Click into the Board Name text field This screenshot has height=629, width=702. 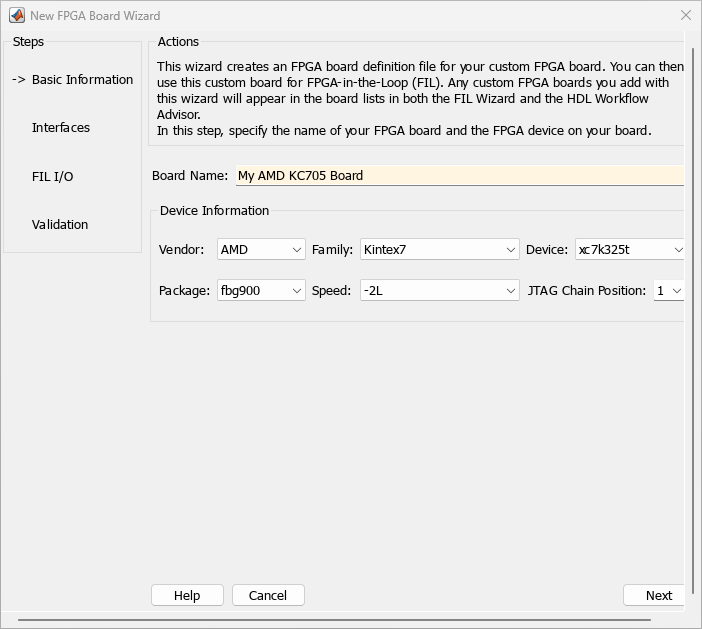pyautogui.click(x=459, y=176)
